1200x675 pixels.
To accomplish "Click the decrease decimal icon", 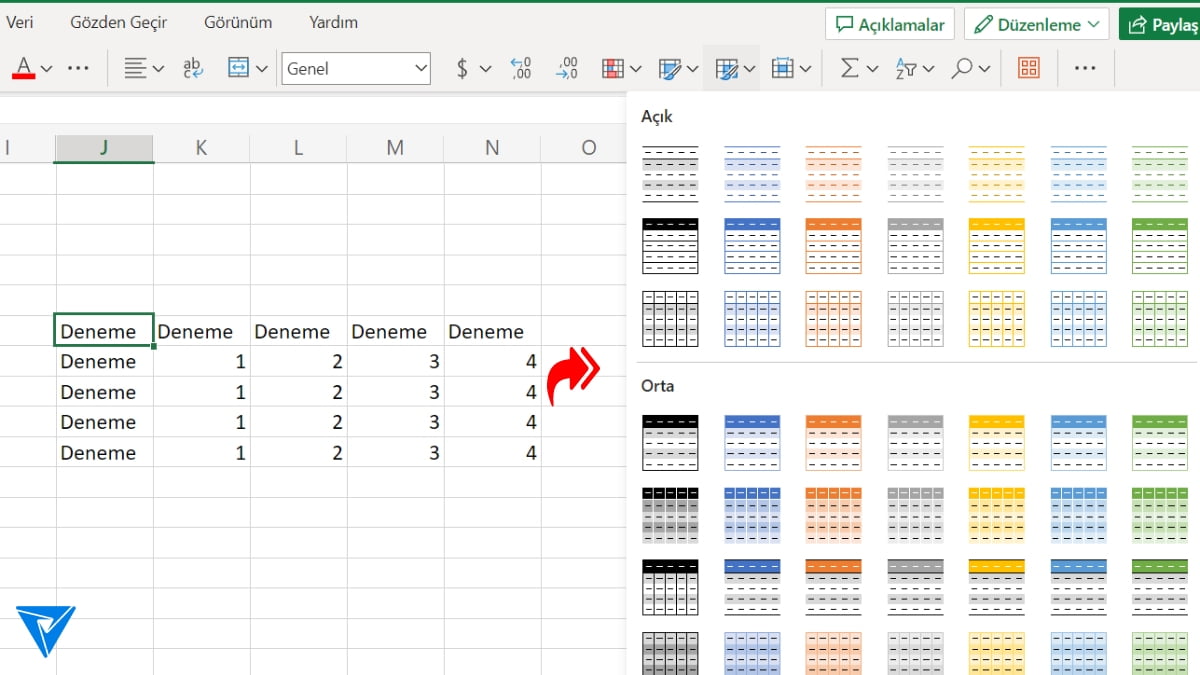I will (x=567, y=68).
